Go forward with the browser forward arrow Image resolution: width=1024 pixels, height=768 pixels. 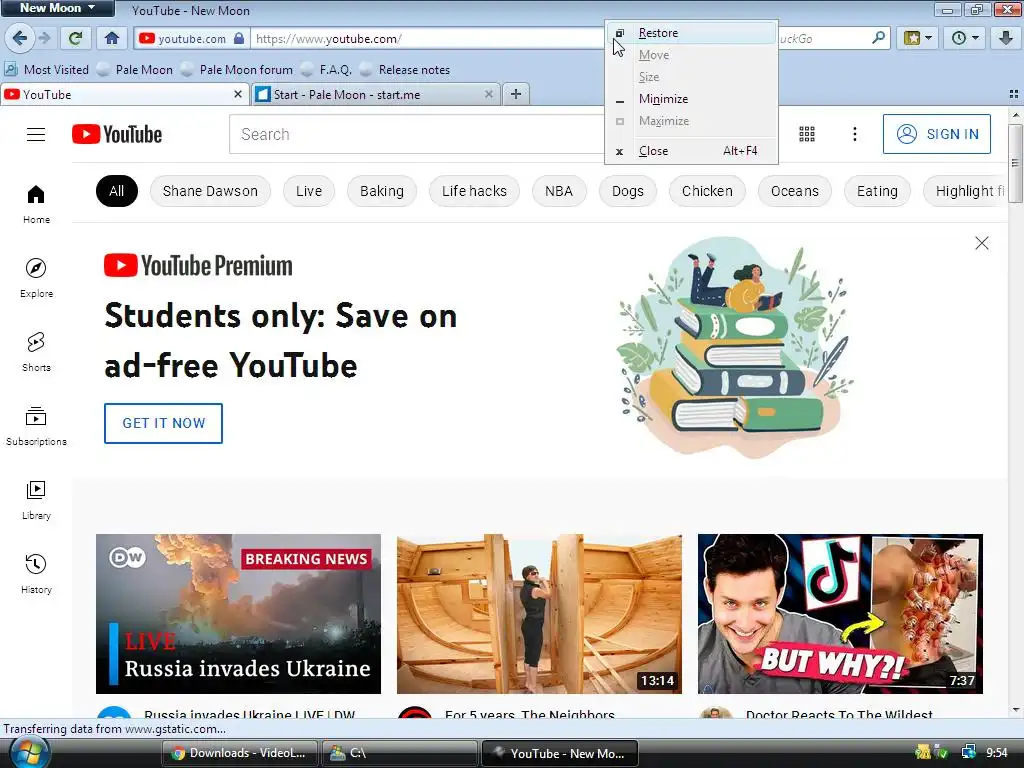pos(44,39)
